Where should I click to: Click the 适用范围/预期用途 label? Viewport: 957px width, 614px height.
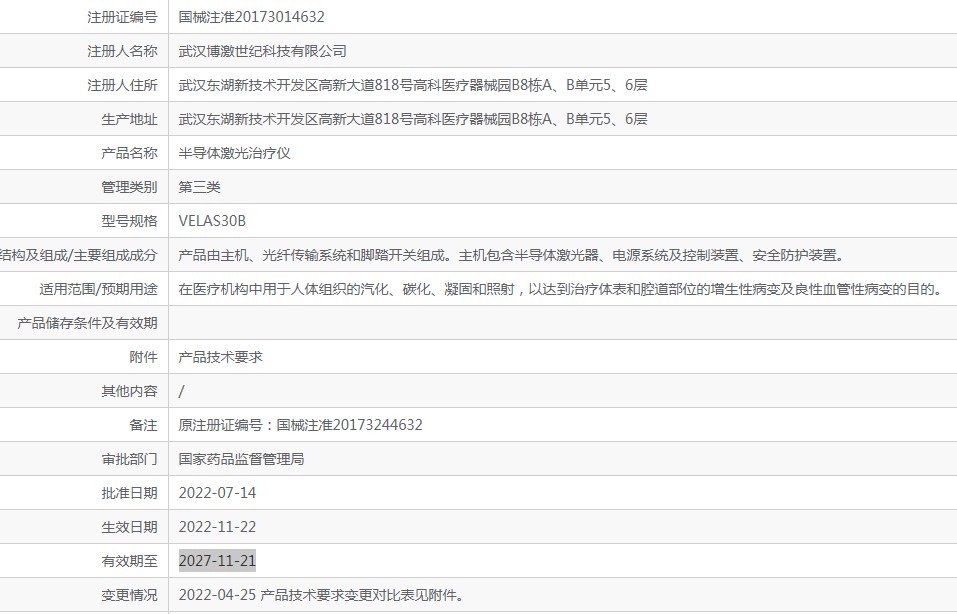pyautogui.click(x=98, y=289)
